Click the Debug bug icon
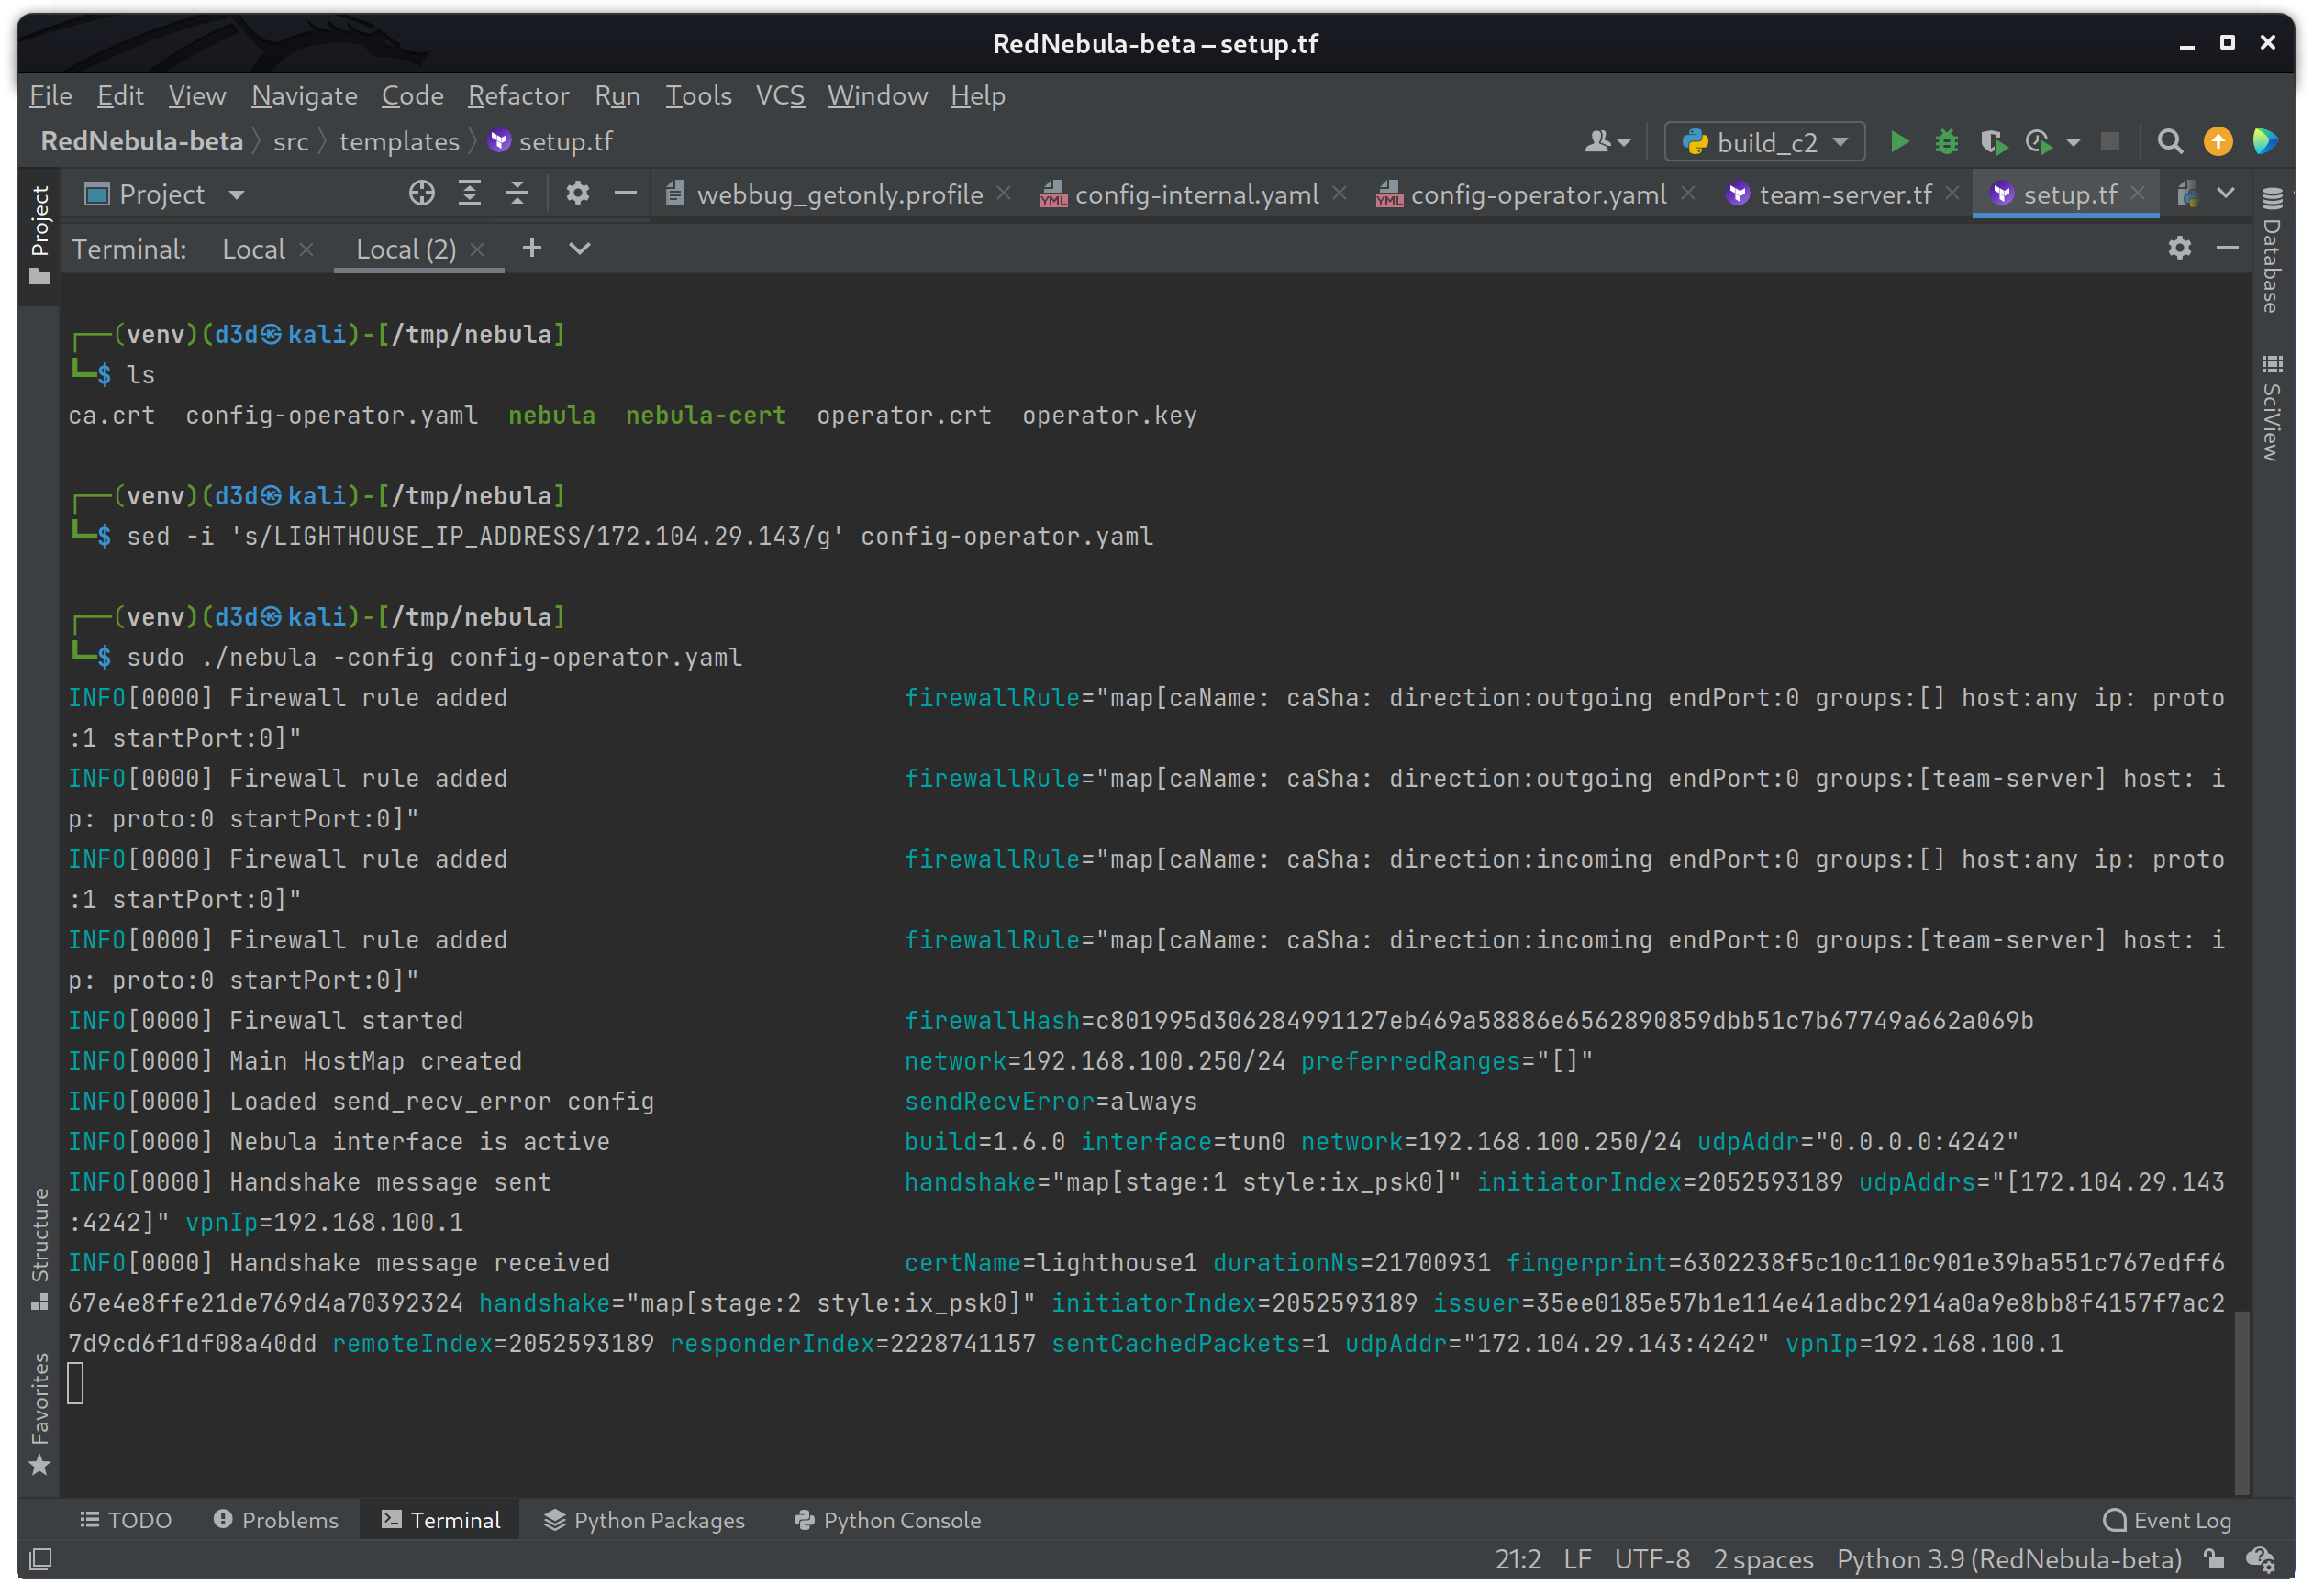2313x1596 pixels. tap(1946, 142)
